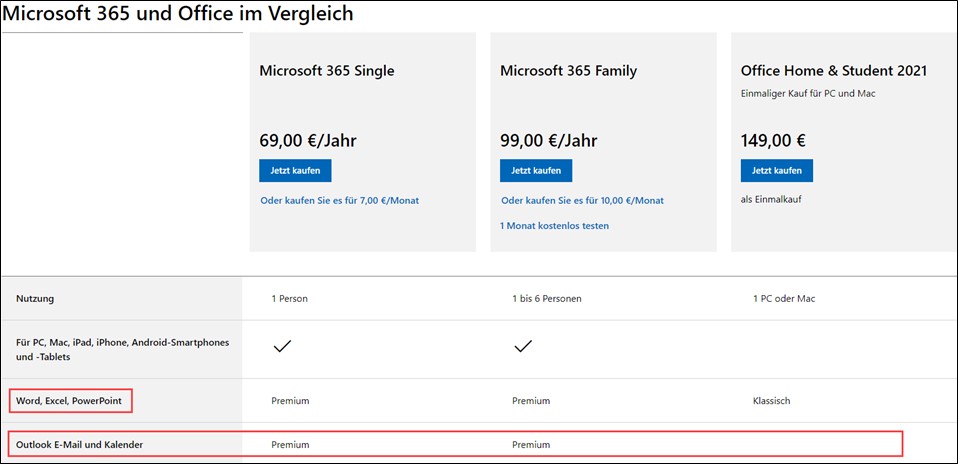Start 1 Monat kostenlos testen trial
The height and width of the screenshot is (464, 958).
pos(554,226)
